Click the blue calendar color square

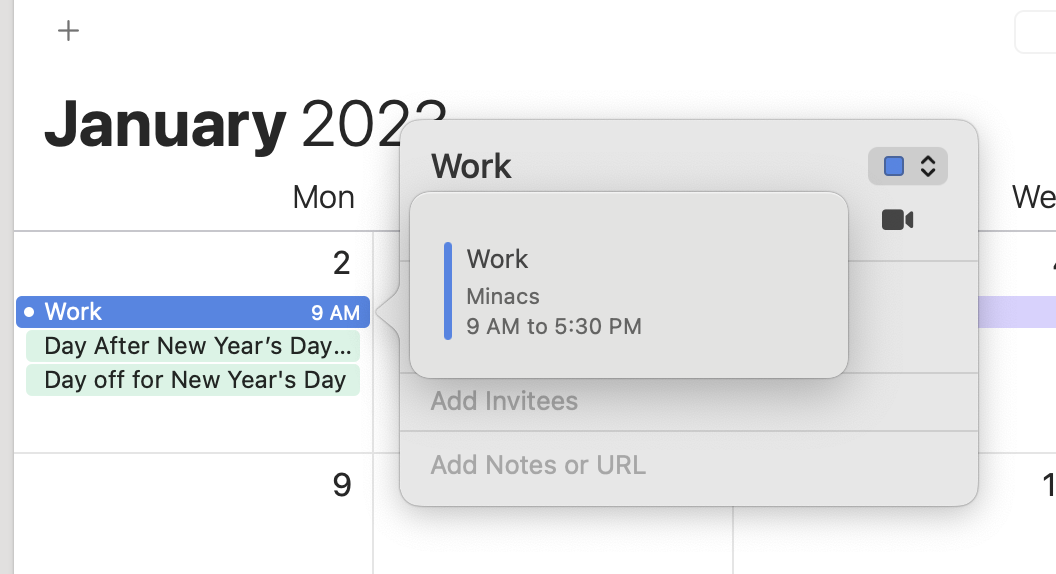894,166
